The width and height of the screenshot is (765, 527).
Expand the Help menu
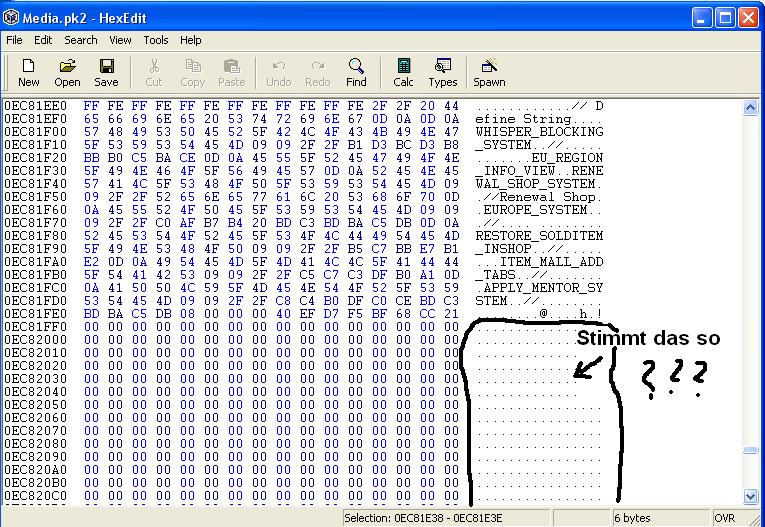190,40
